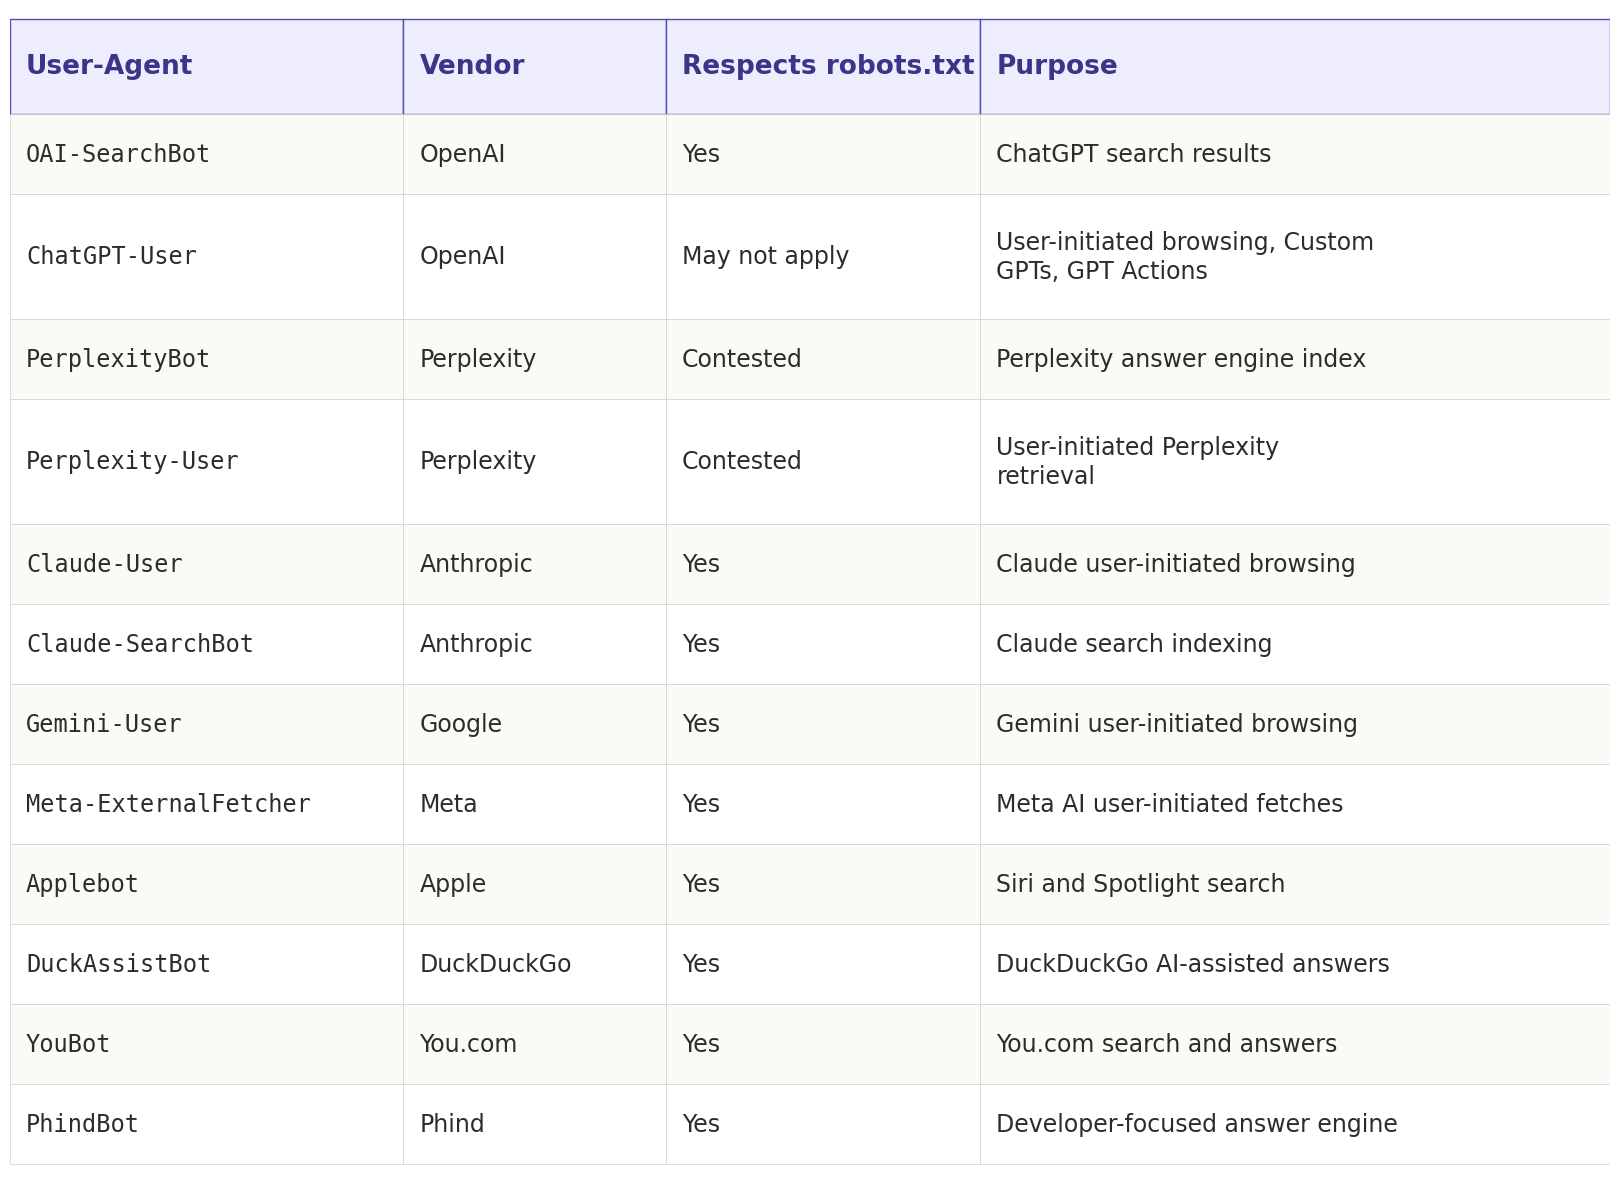This screenshot has width=1620, height=1184.
Task: Click the 'May not apply' cell
Action: click(823, 257)
